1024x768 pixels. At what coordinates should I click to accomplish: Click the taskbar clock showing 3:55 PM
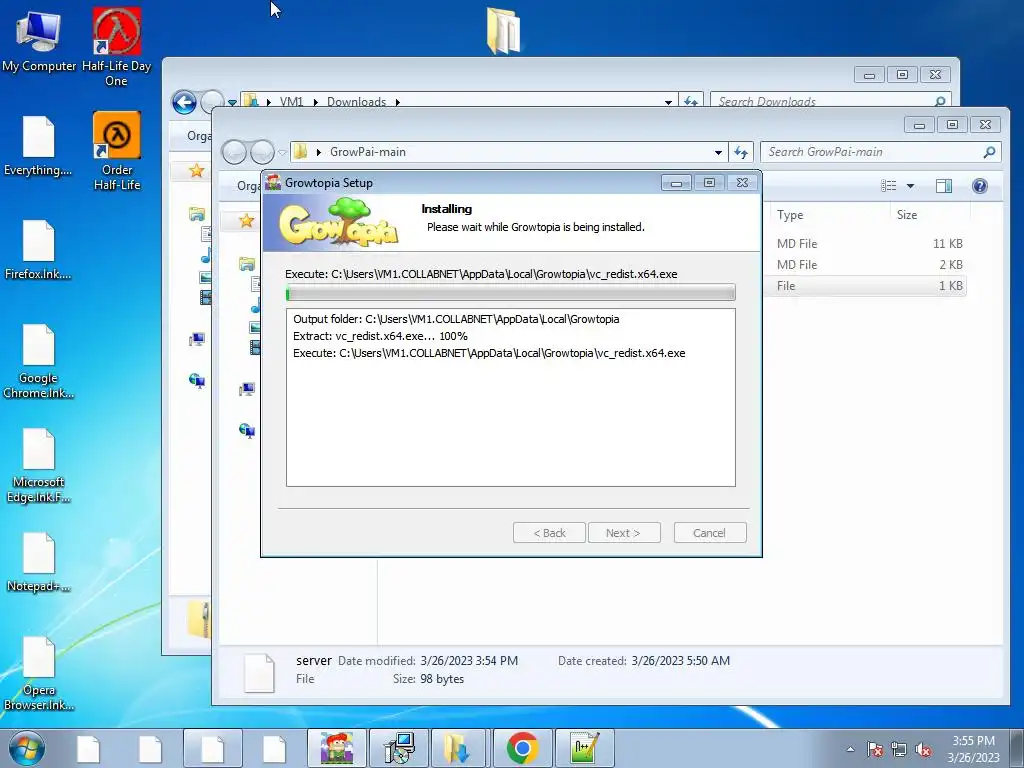coord(973,749)
